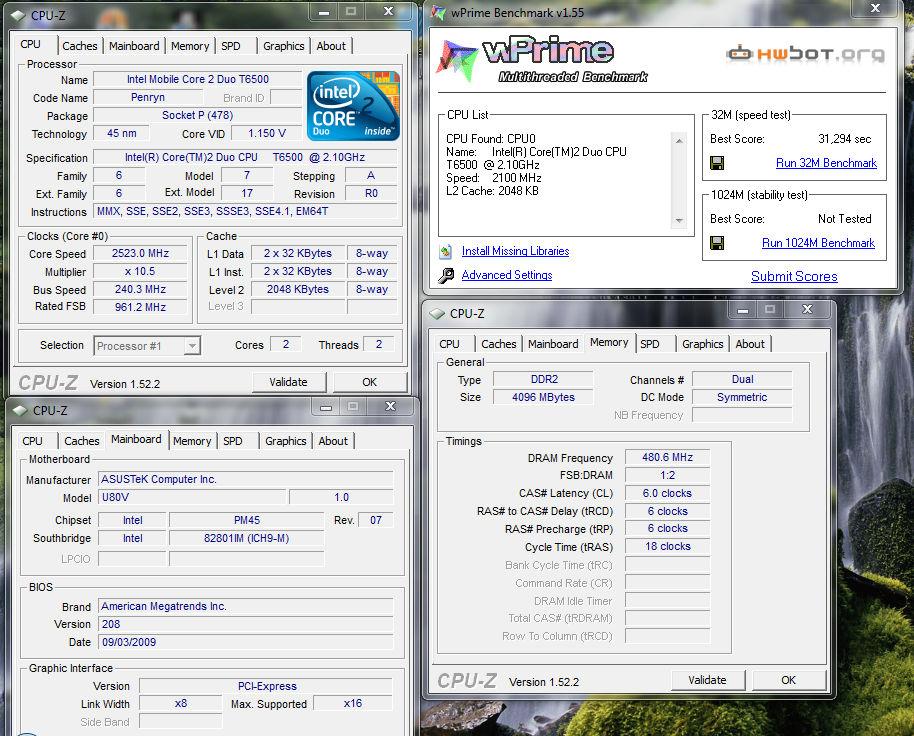This screenshot has height=736, width=914.
Task: Switch to CPU tab in Memory CPU-Z window
Action: coord(449,344)
